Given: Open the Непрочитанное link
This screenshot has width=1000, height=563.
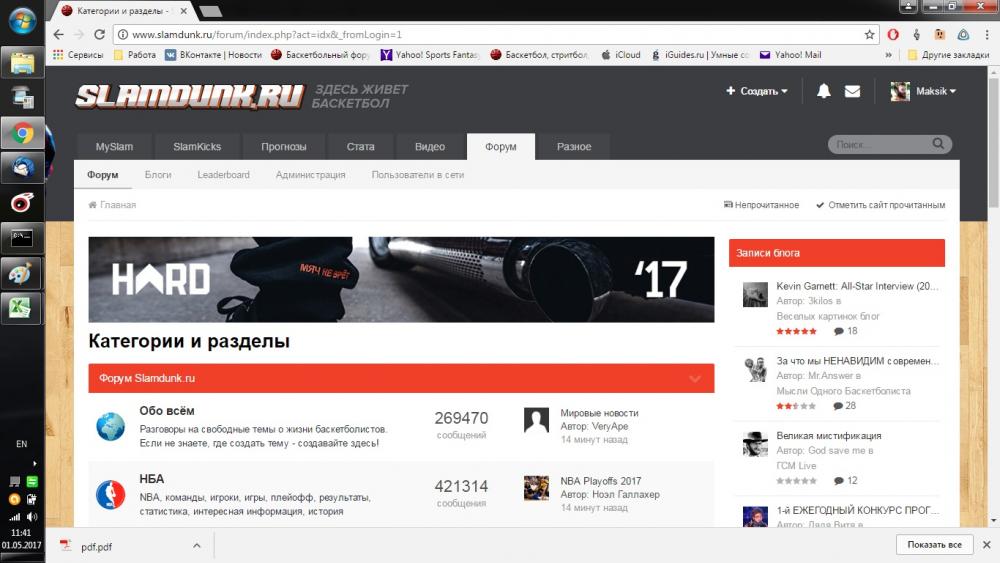Looking at the screenshot, I should (761, 205).
